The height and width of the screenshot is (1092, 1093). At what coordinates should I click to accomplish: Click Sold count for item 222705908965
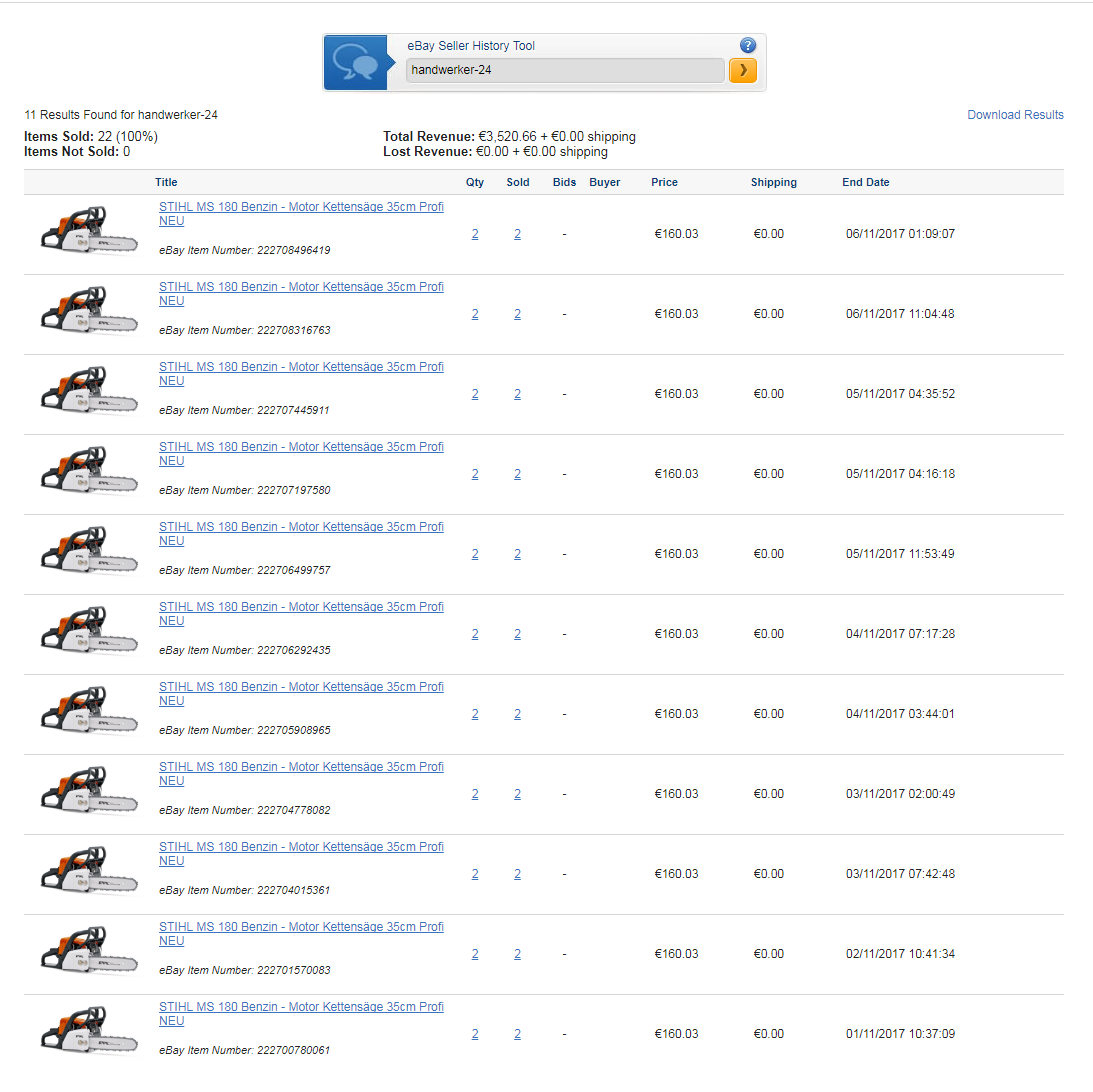point(517,714)
